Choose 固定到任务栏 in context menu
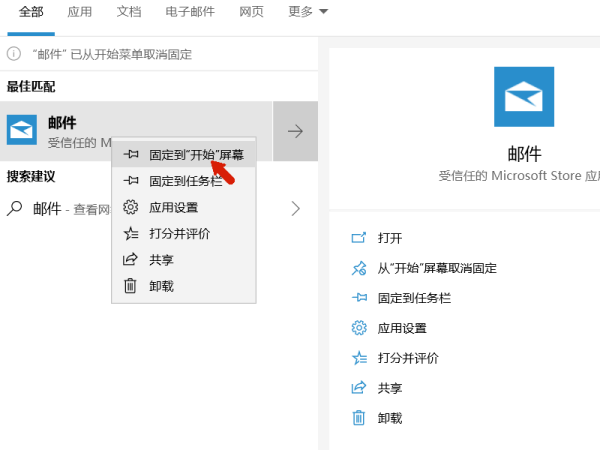 (x=184, y=181)
